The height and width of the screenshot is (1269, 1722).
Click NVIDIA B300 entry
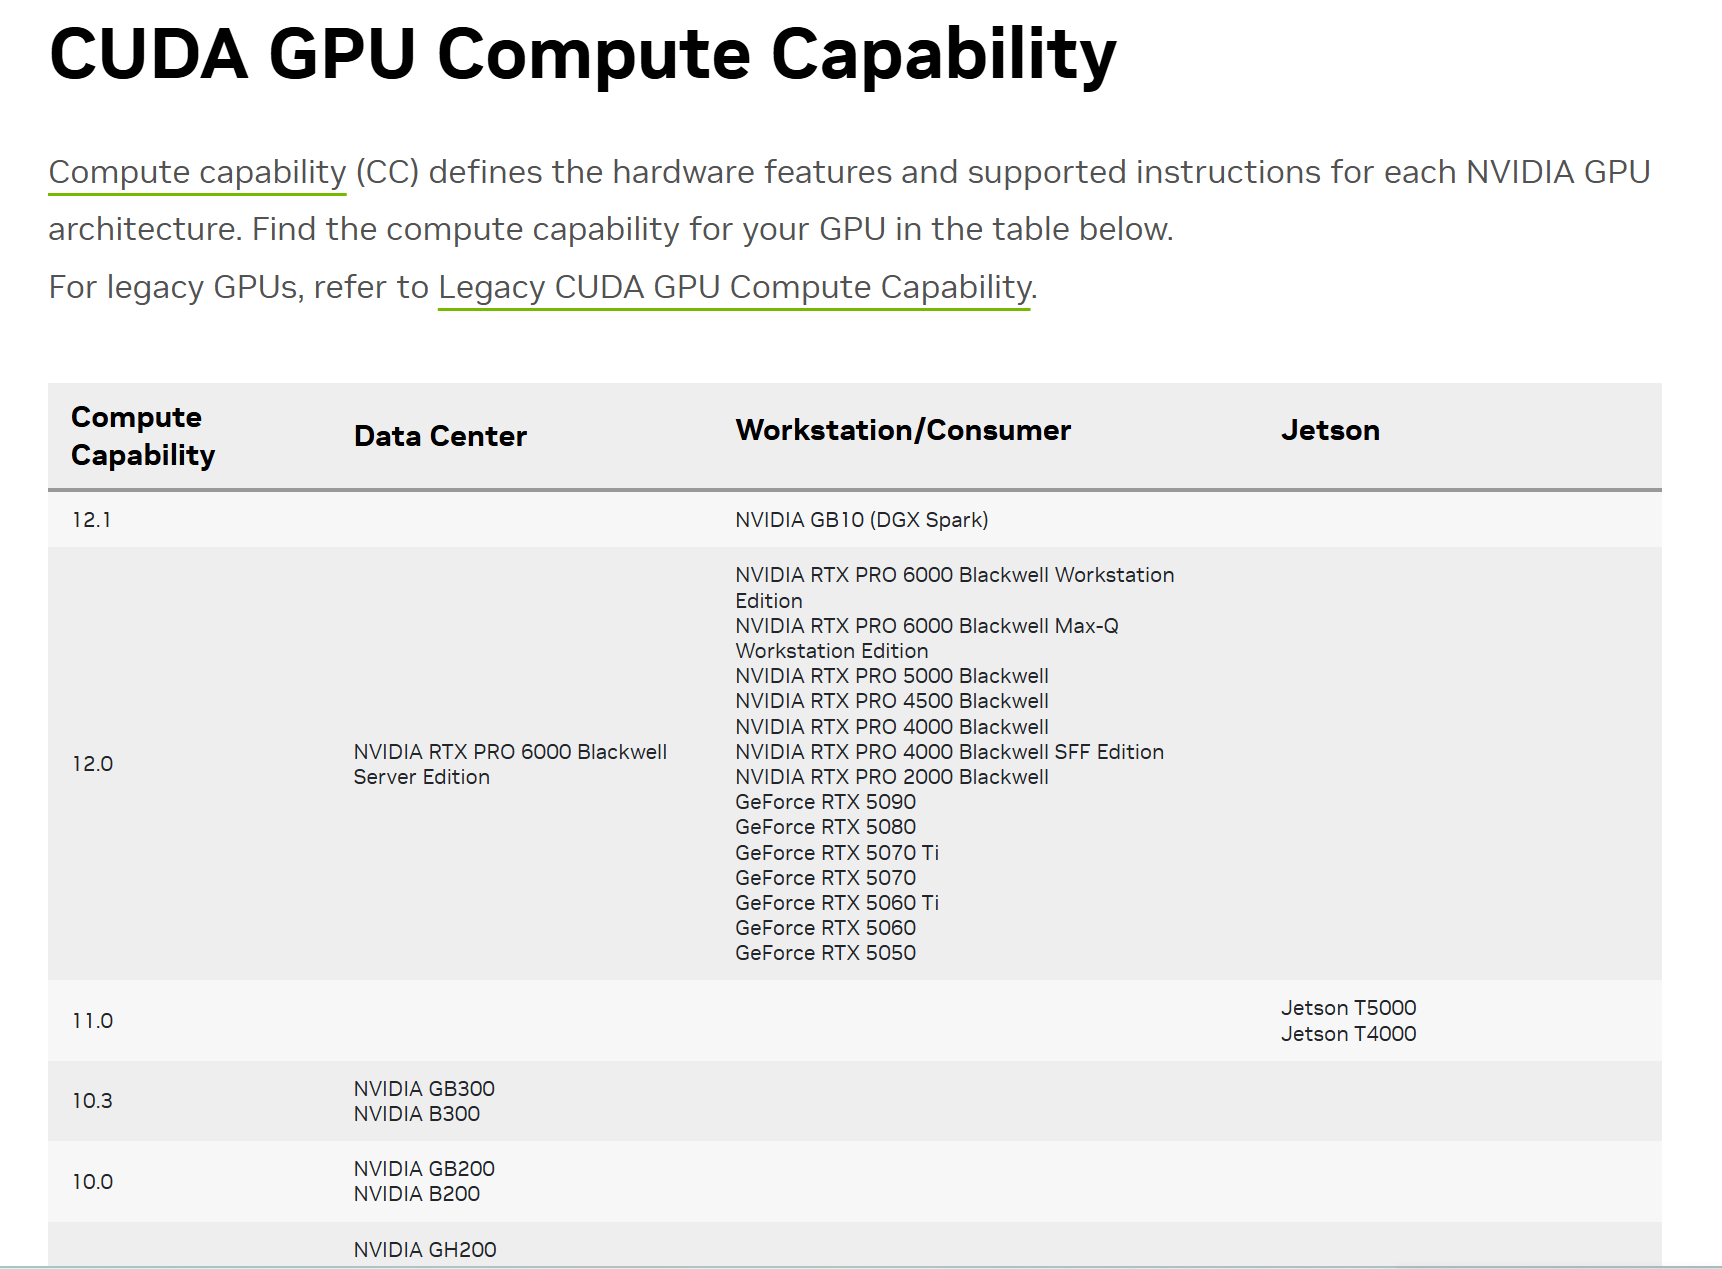pyautogui.click(x=417, y=1114)
